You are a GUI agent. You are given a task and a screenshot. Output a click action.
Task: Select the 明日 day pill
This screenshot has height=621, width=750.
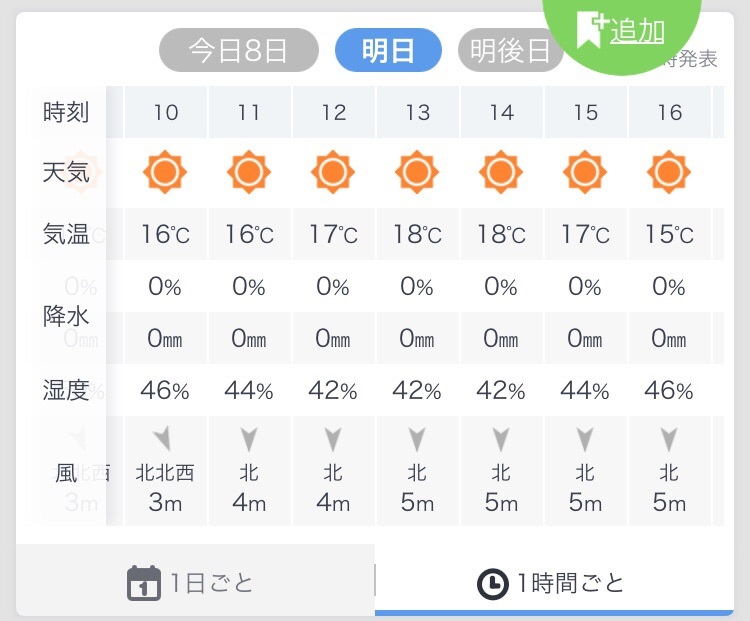[388, 50]
